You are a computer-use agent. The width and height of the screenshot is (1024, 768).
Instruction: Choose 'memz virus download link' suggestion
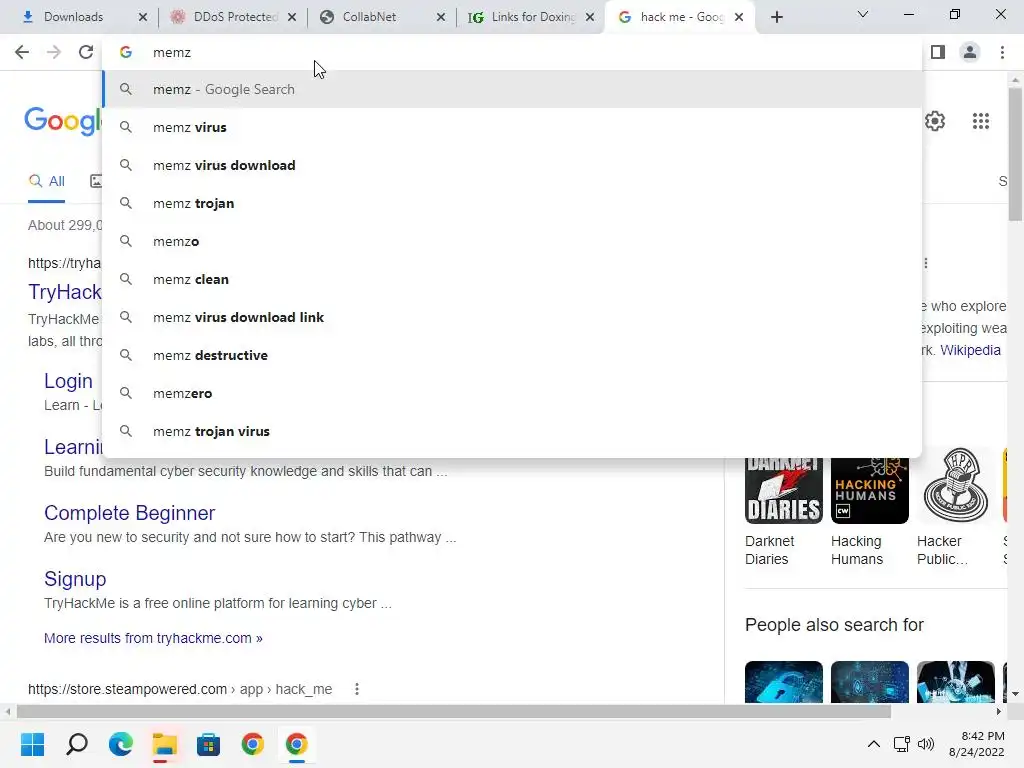tap(512, 317)
